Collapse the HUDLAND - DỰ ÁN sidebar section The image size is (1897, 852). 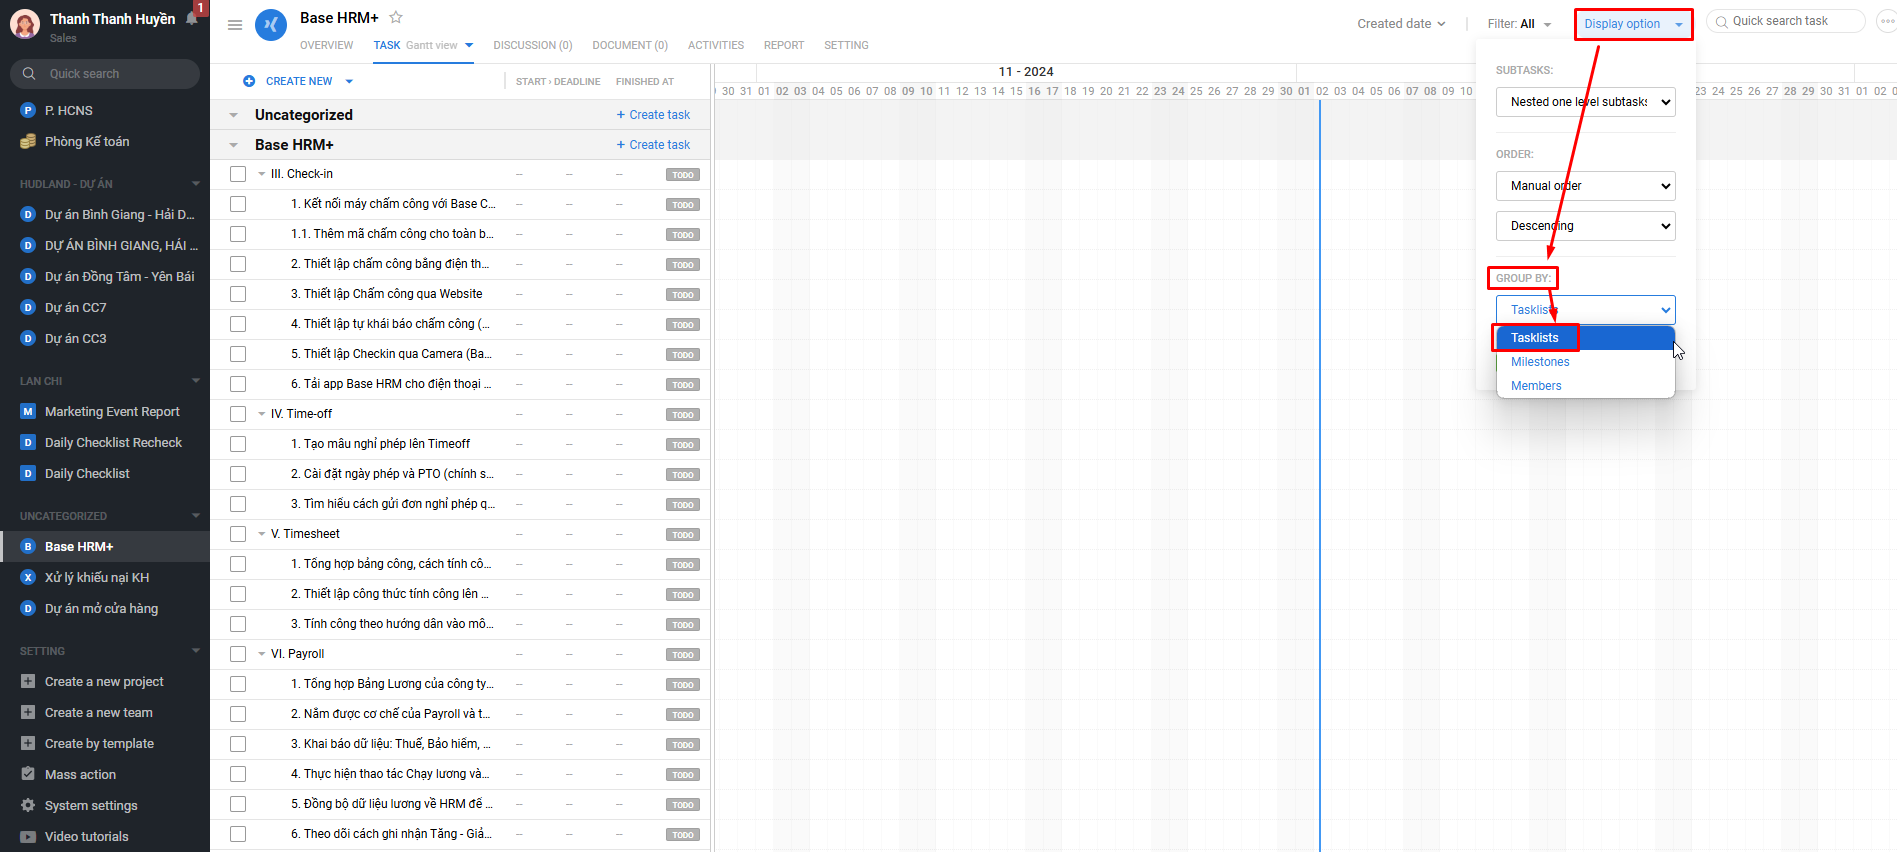(196, 184)
